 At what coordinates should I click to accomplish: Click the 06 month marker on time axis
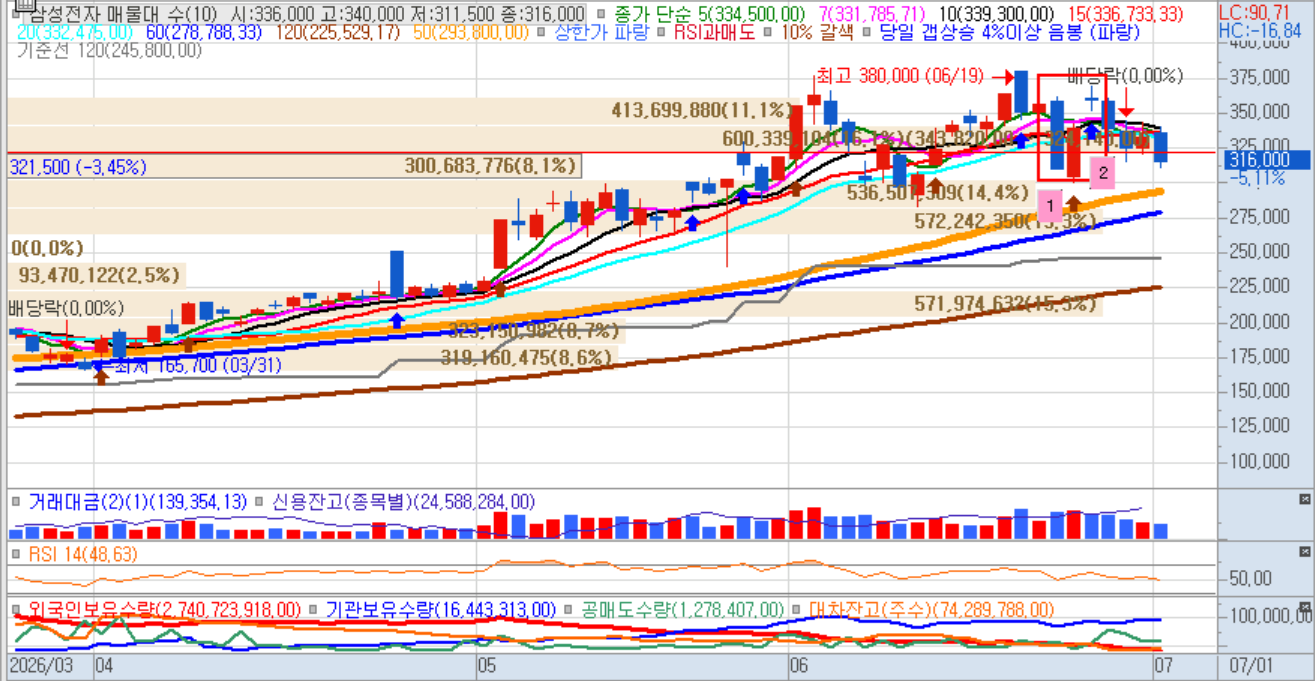pos(798,665)
